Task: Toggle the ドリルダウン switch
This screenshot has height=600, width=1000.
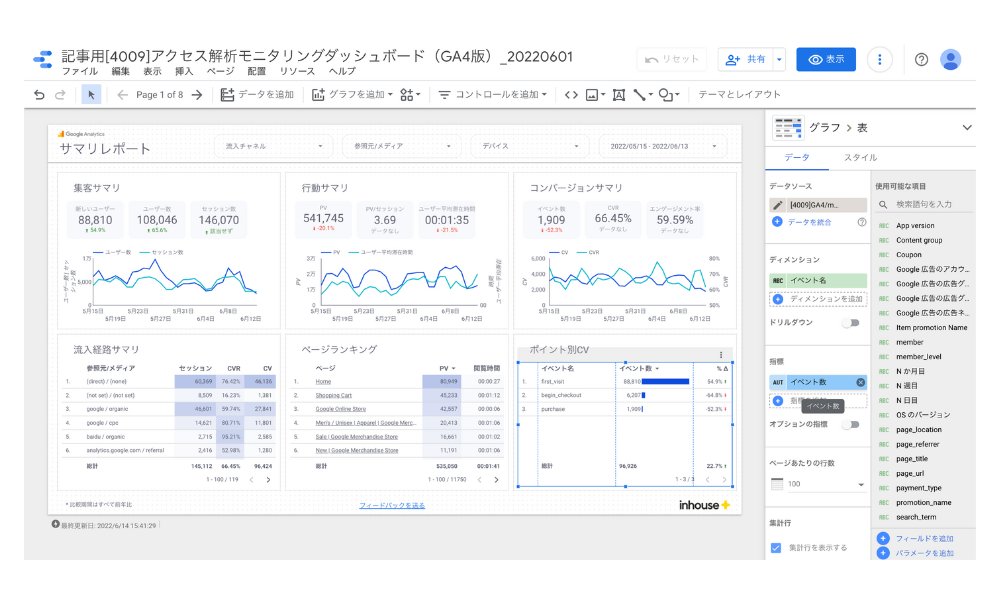Action: [x=851, y=323]
